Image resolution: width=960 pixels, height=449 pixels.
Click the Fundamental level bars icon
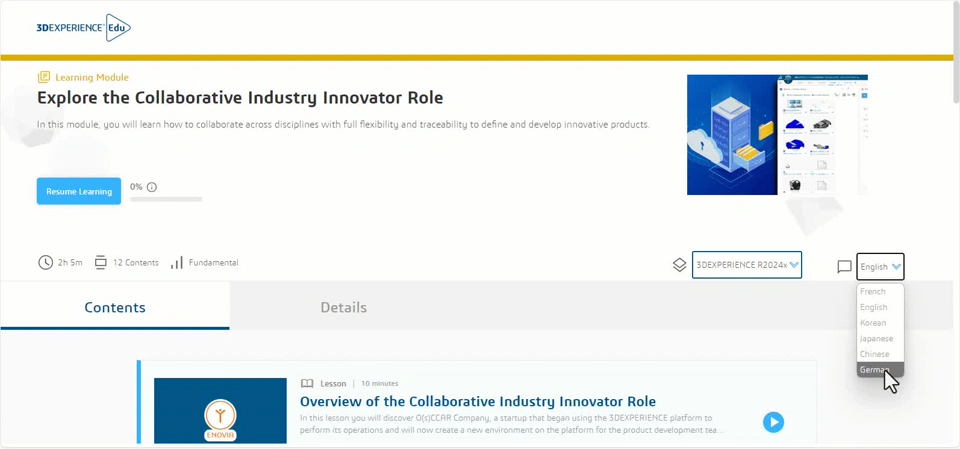point(177,263)
